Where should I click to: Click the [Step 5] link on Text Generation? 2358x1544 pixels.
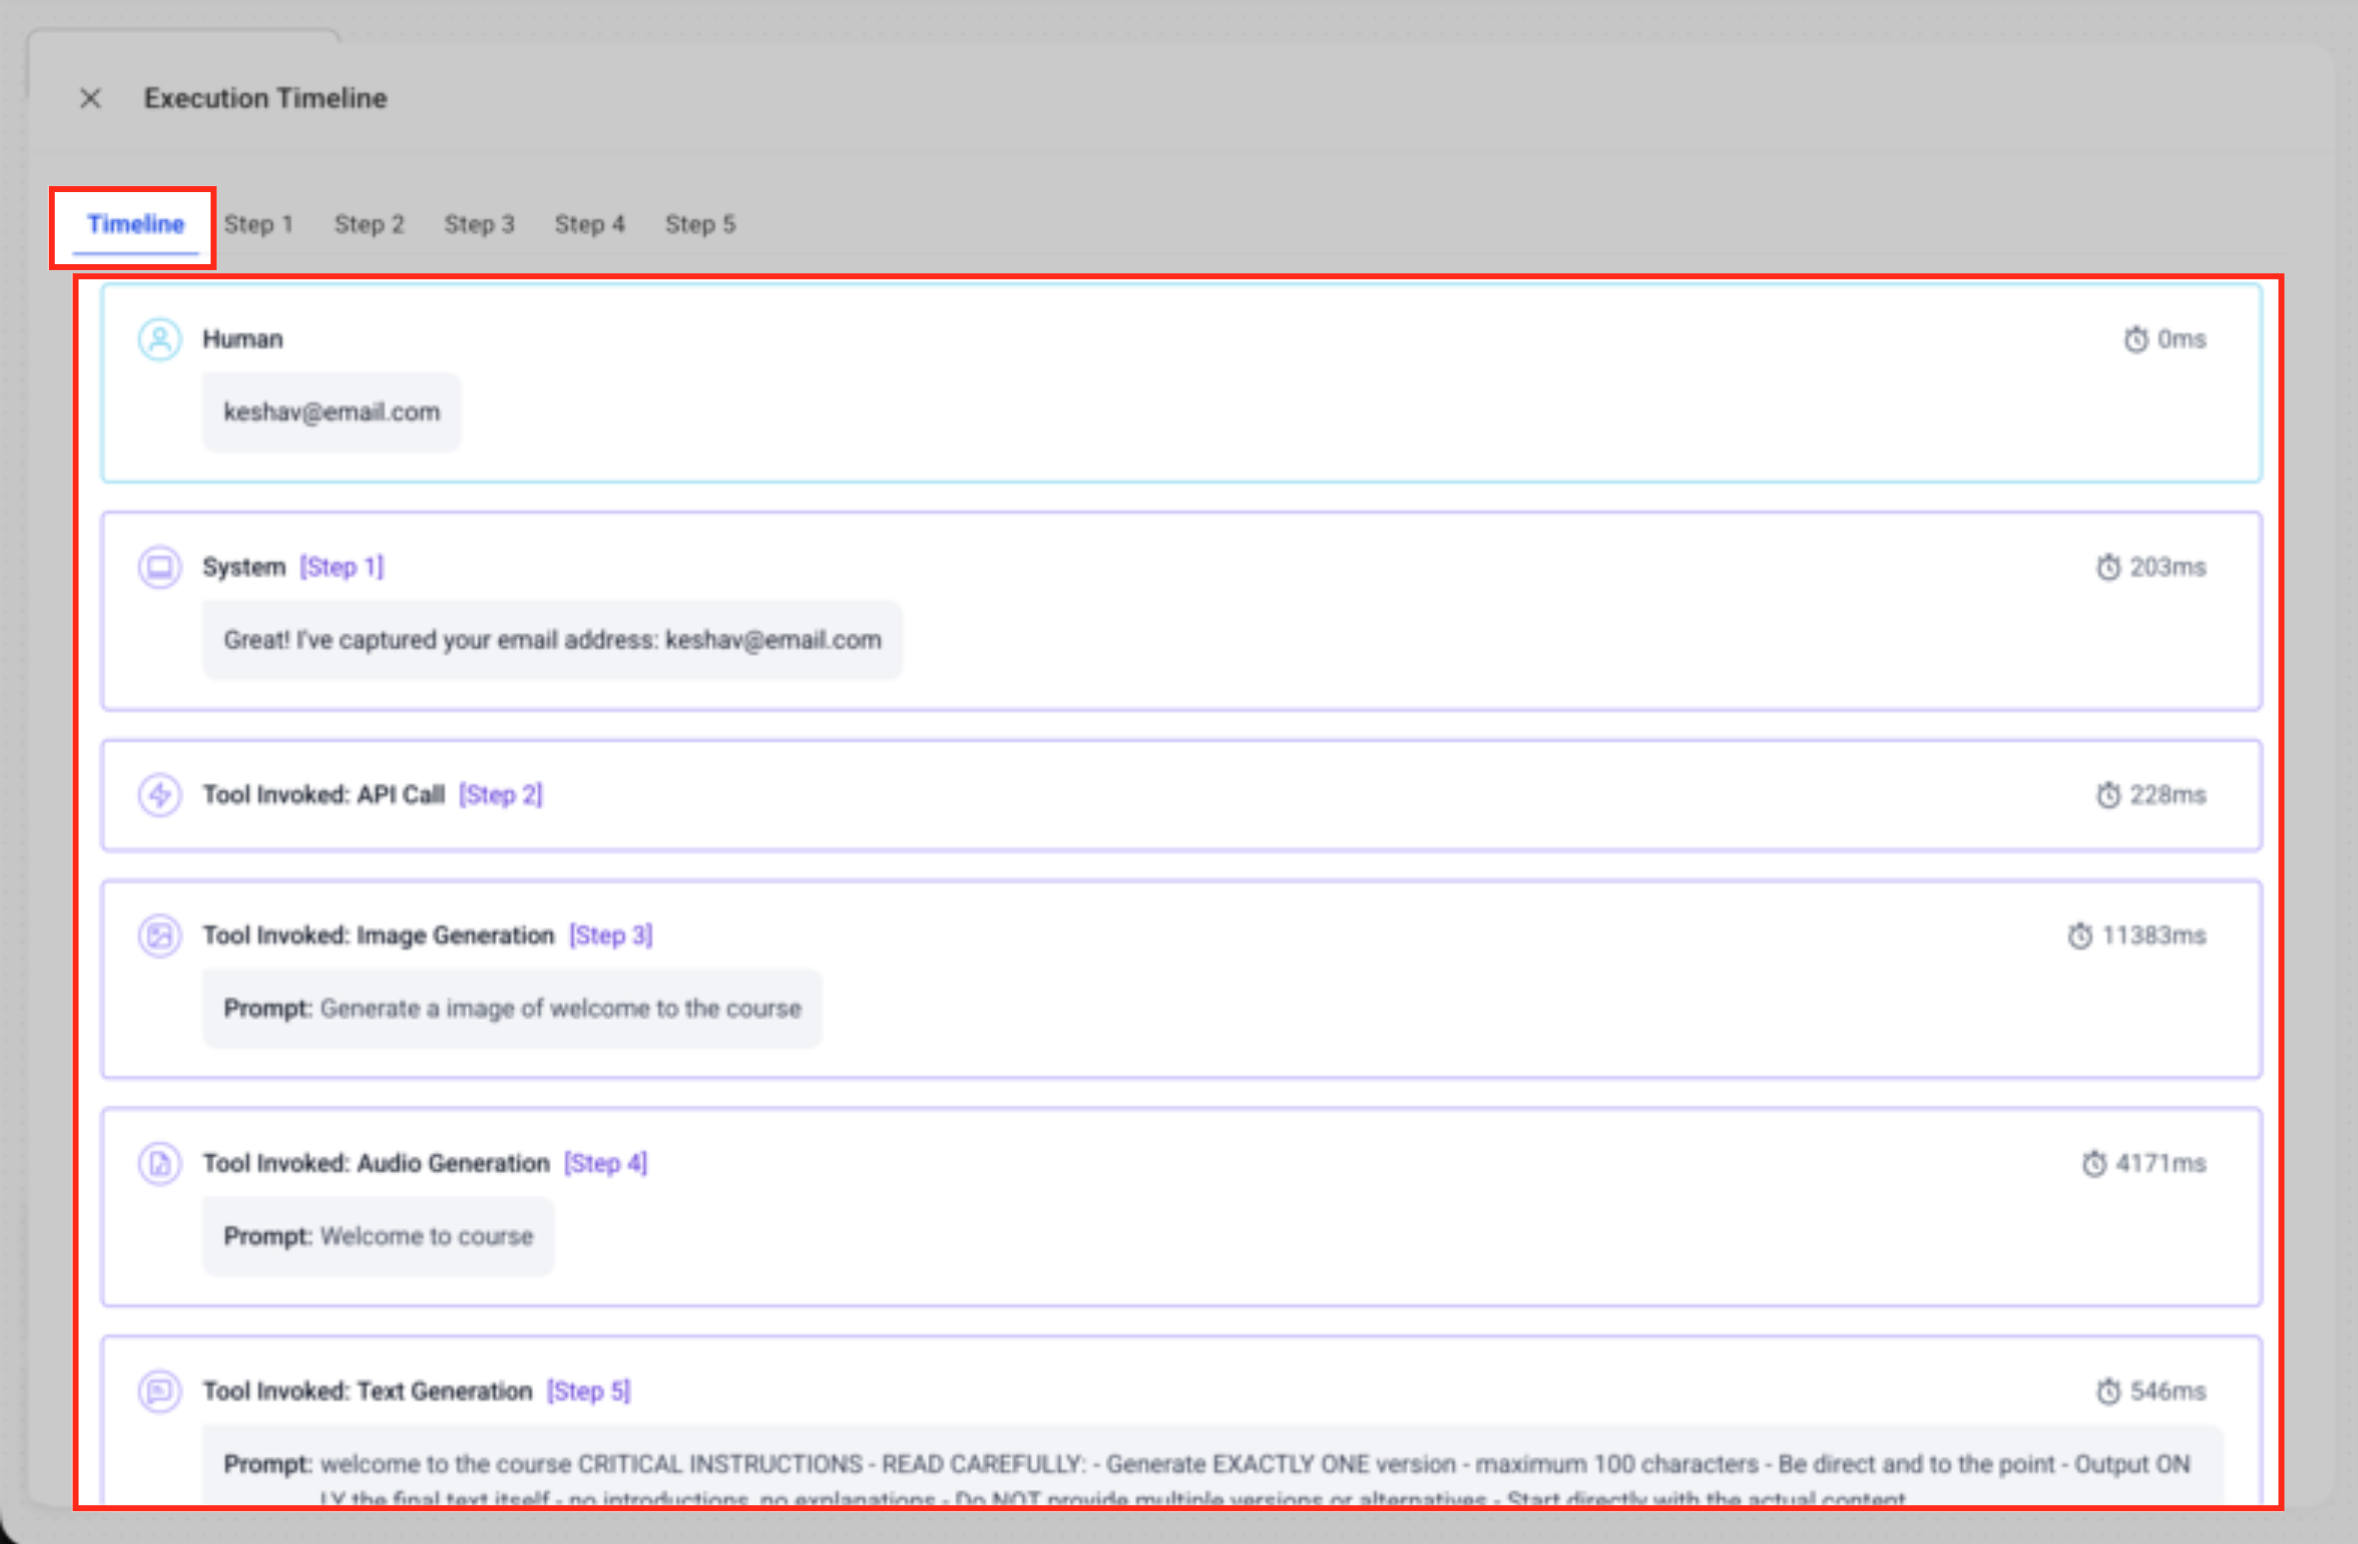tap(588, 1391)
